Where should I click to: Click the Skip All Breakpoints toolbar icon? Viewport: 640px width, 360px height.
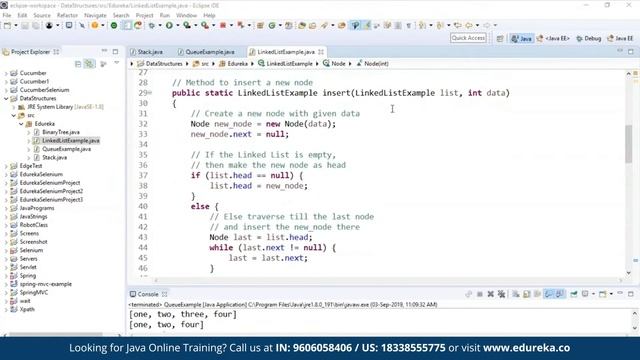(x=82, y=25)
